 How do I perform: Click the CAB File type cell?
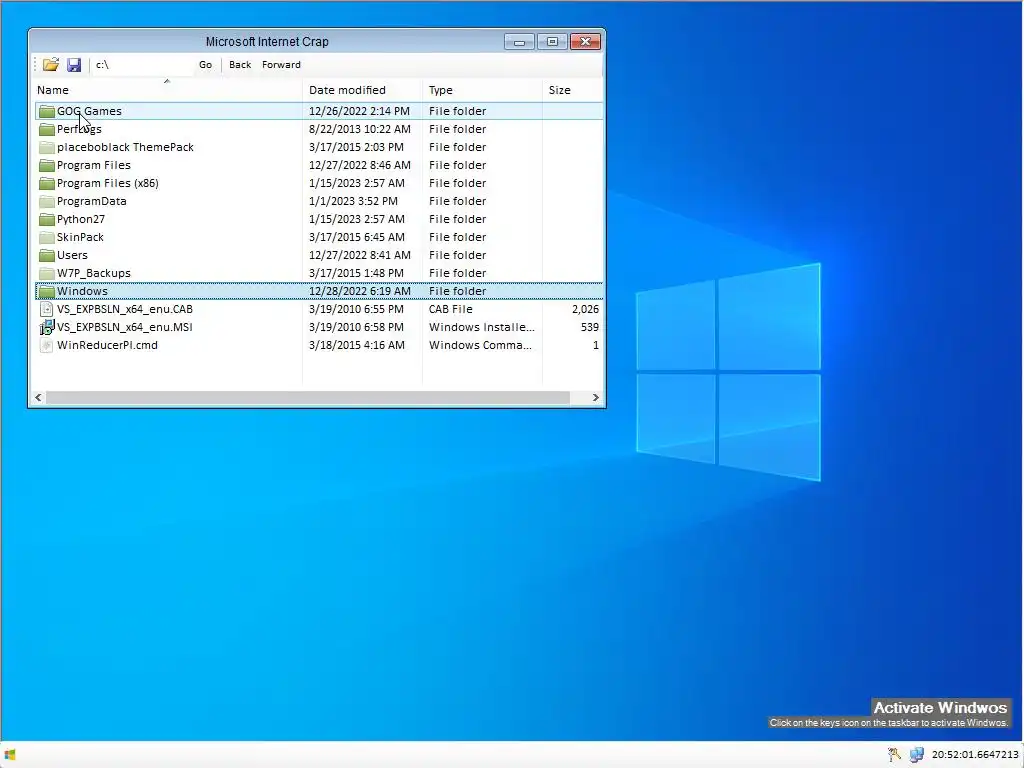[x=451, y=309]
